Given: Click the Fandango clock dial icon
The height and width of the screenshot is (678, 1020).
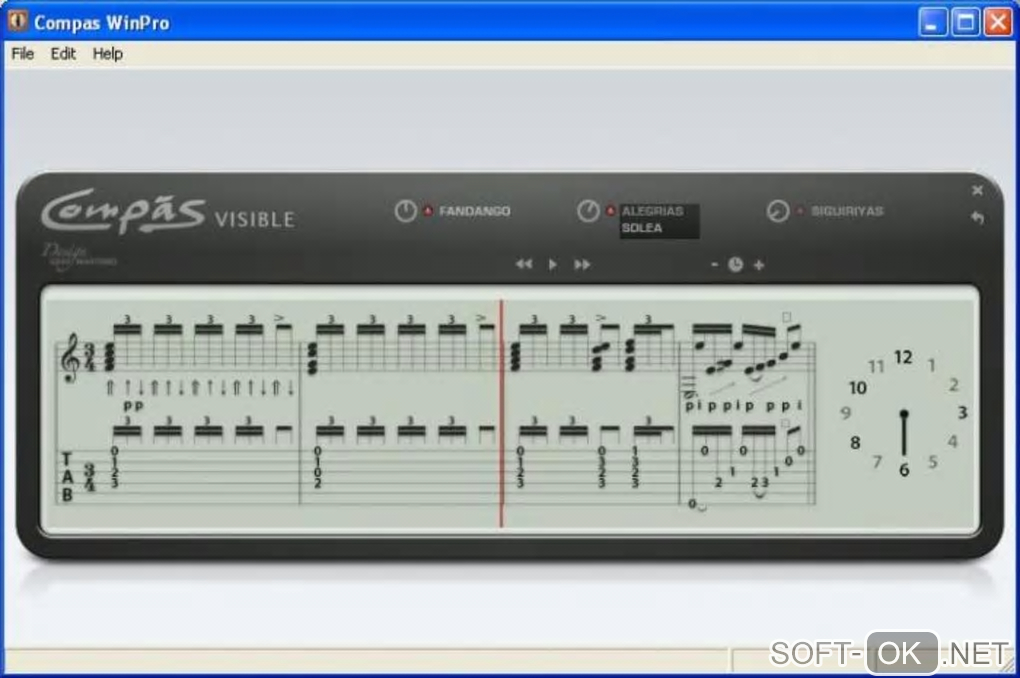Looking at the screenshot, I should [405, 211].
